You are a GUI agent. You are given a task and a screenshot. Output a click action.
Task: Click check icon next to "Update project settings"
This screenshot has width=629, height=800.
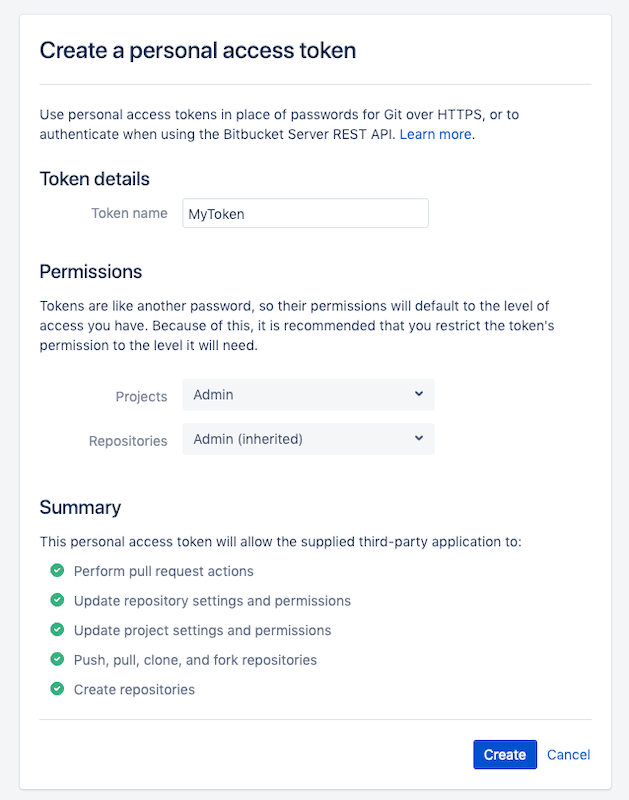point(57,630)
